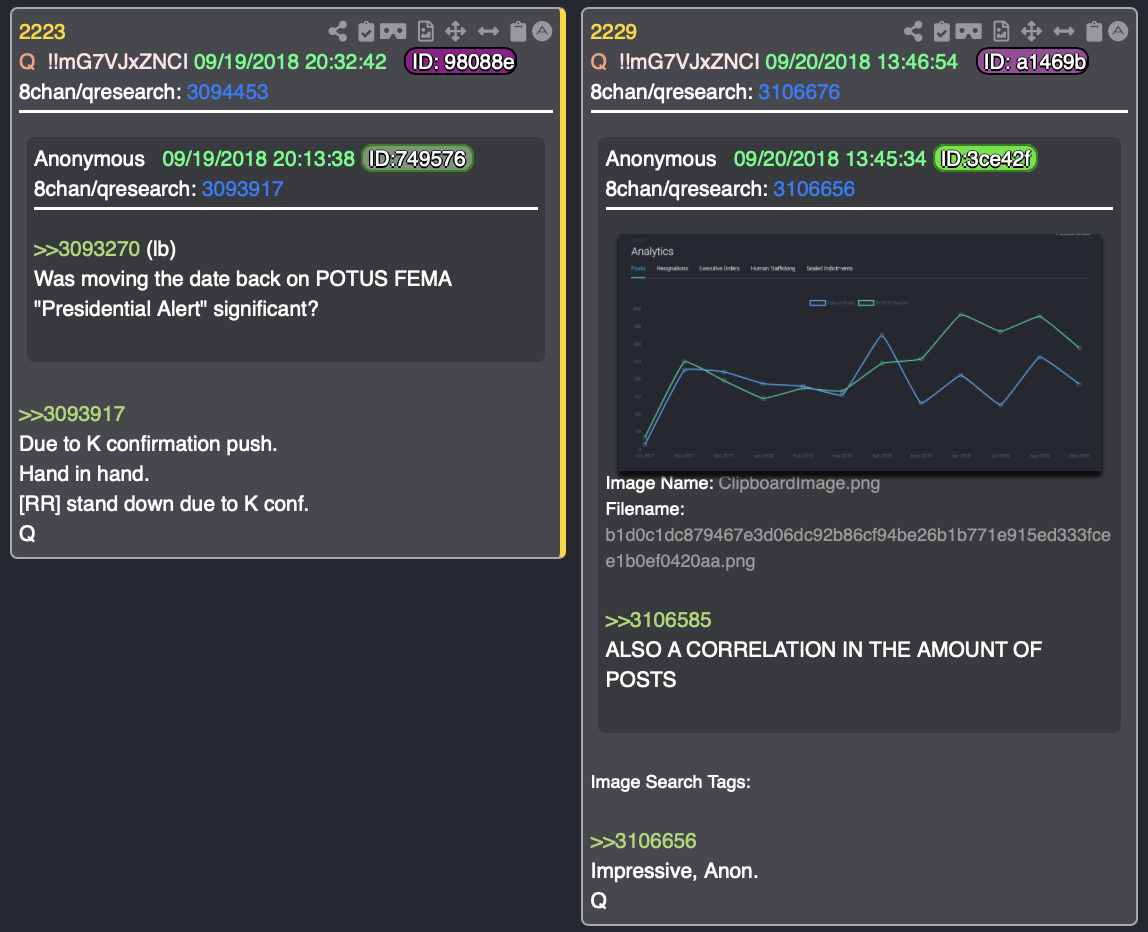The width and height of the screenshot is (1148, 932).
Task: Click reply reference >>3093270
Action: tap(86, 249)
